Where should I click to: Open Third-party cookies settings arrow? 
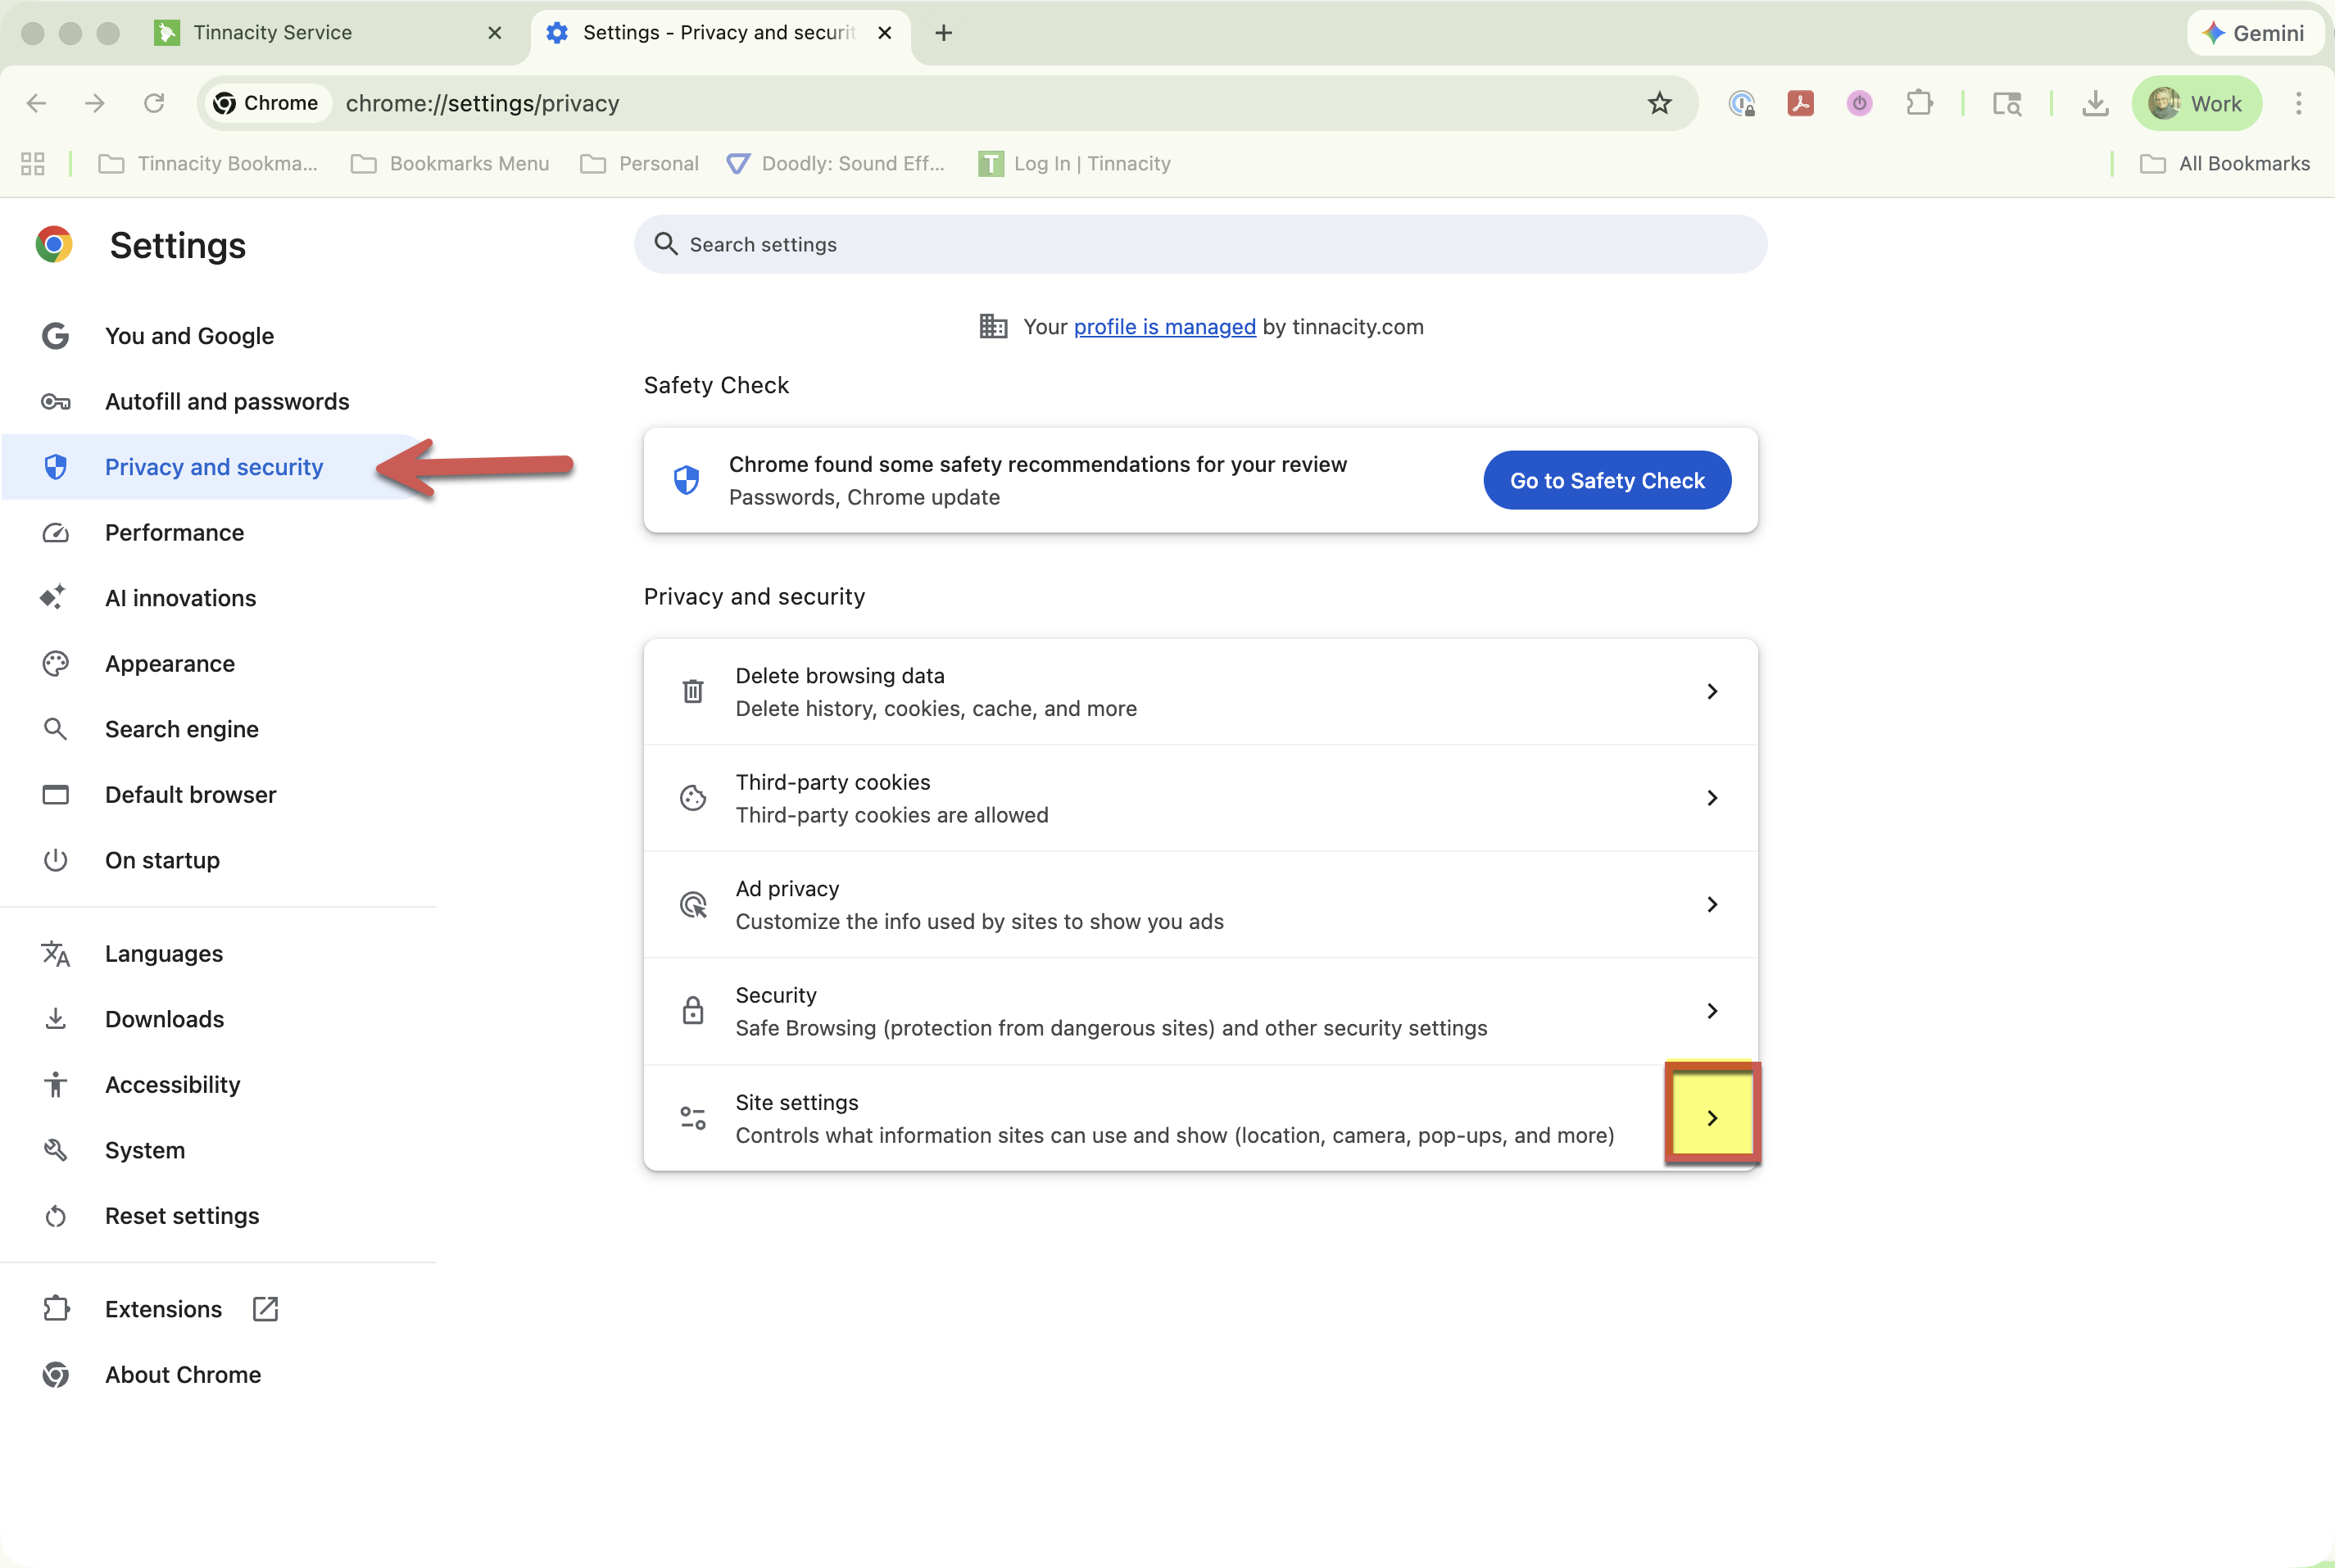point(1712,798)
